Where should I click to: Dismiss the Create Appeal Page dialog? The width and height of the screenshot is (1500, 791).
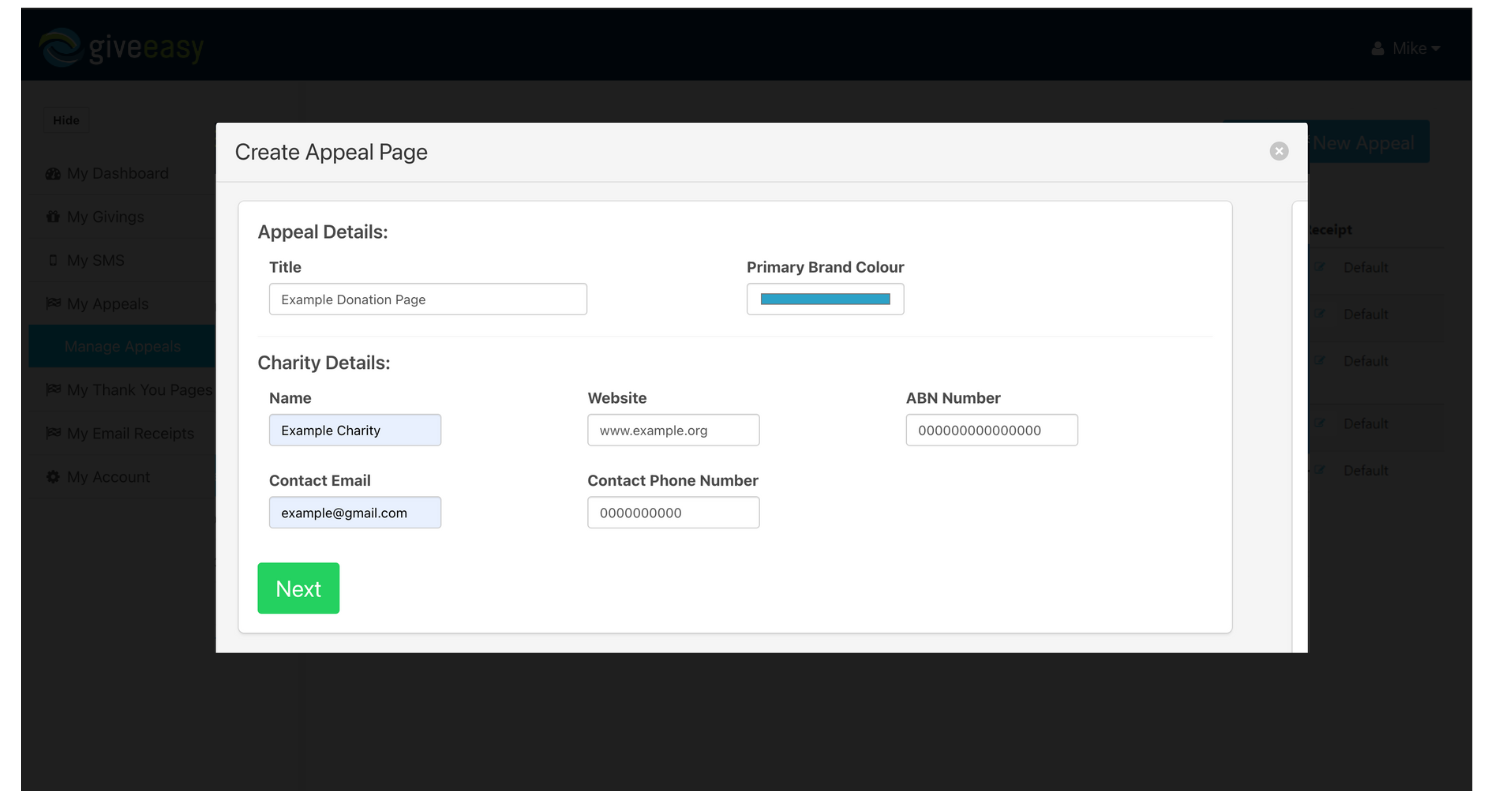(1279, 151)
